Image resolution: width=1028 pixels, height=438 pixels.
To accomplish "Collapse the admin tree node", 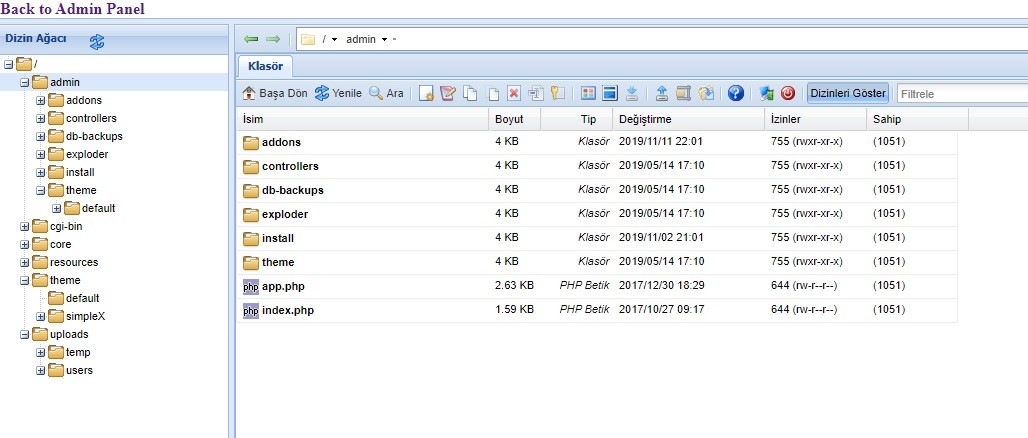I will pos(24,83).
